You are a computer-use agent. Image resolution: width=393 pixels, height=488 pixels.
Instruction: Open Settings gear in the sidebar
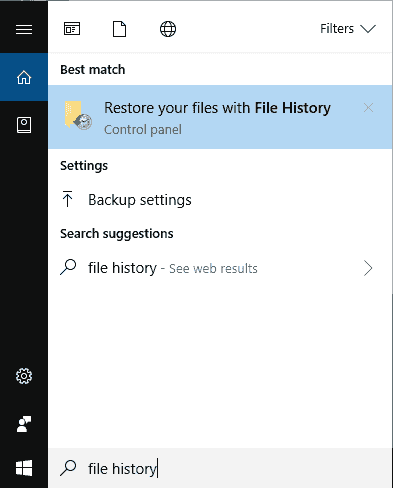pos(24,376)
